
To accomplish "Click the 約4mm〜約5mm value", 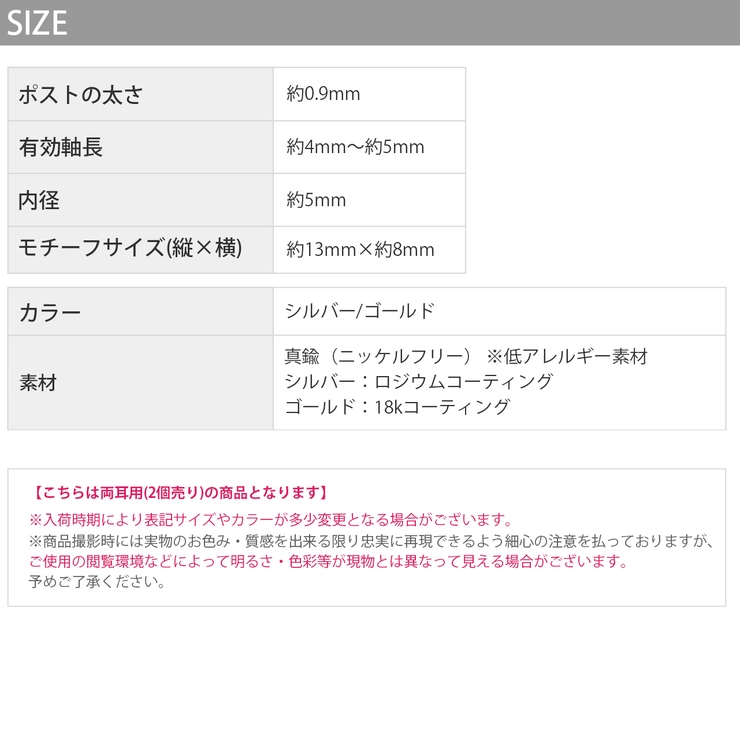I will (355, 148).
